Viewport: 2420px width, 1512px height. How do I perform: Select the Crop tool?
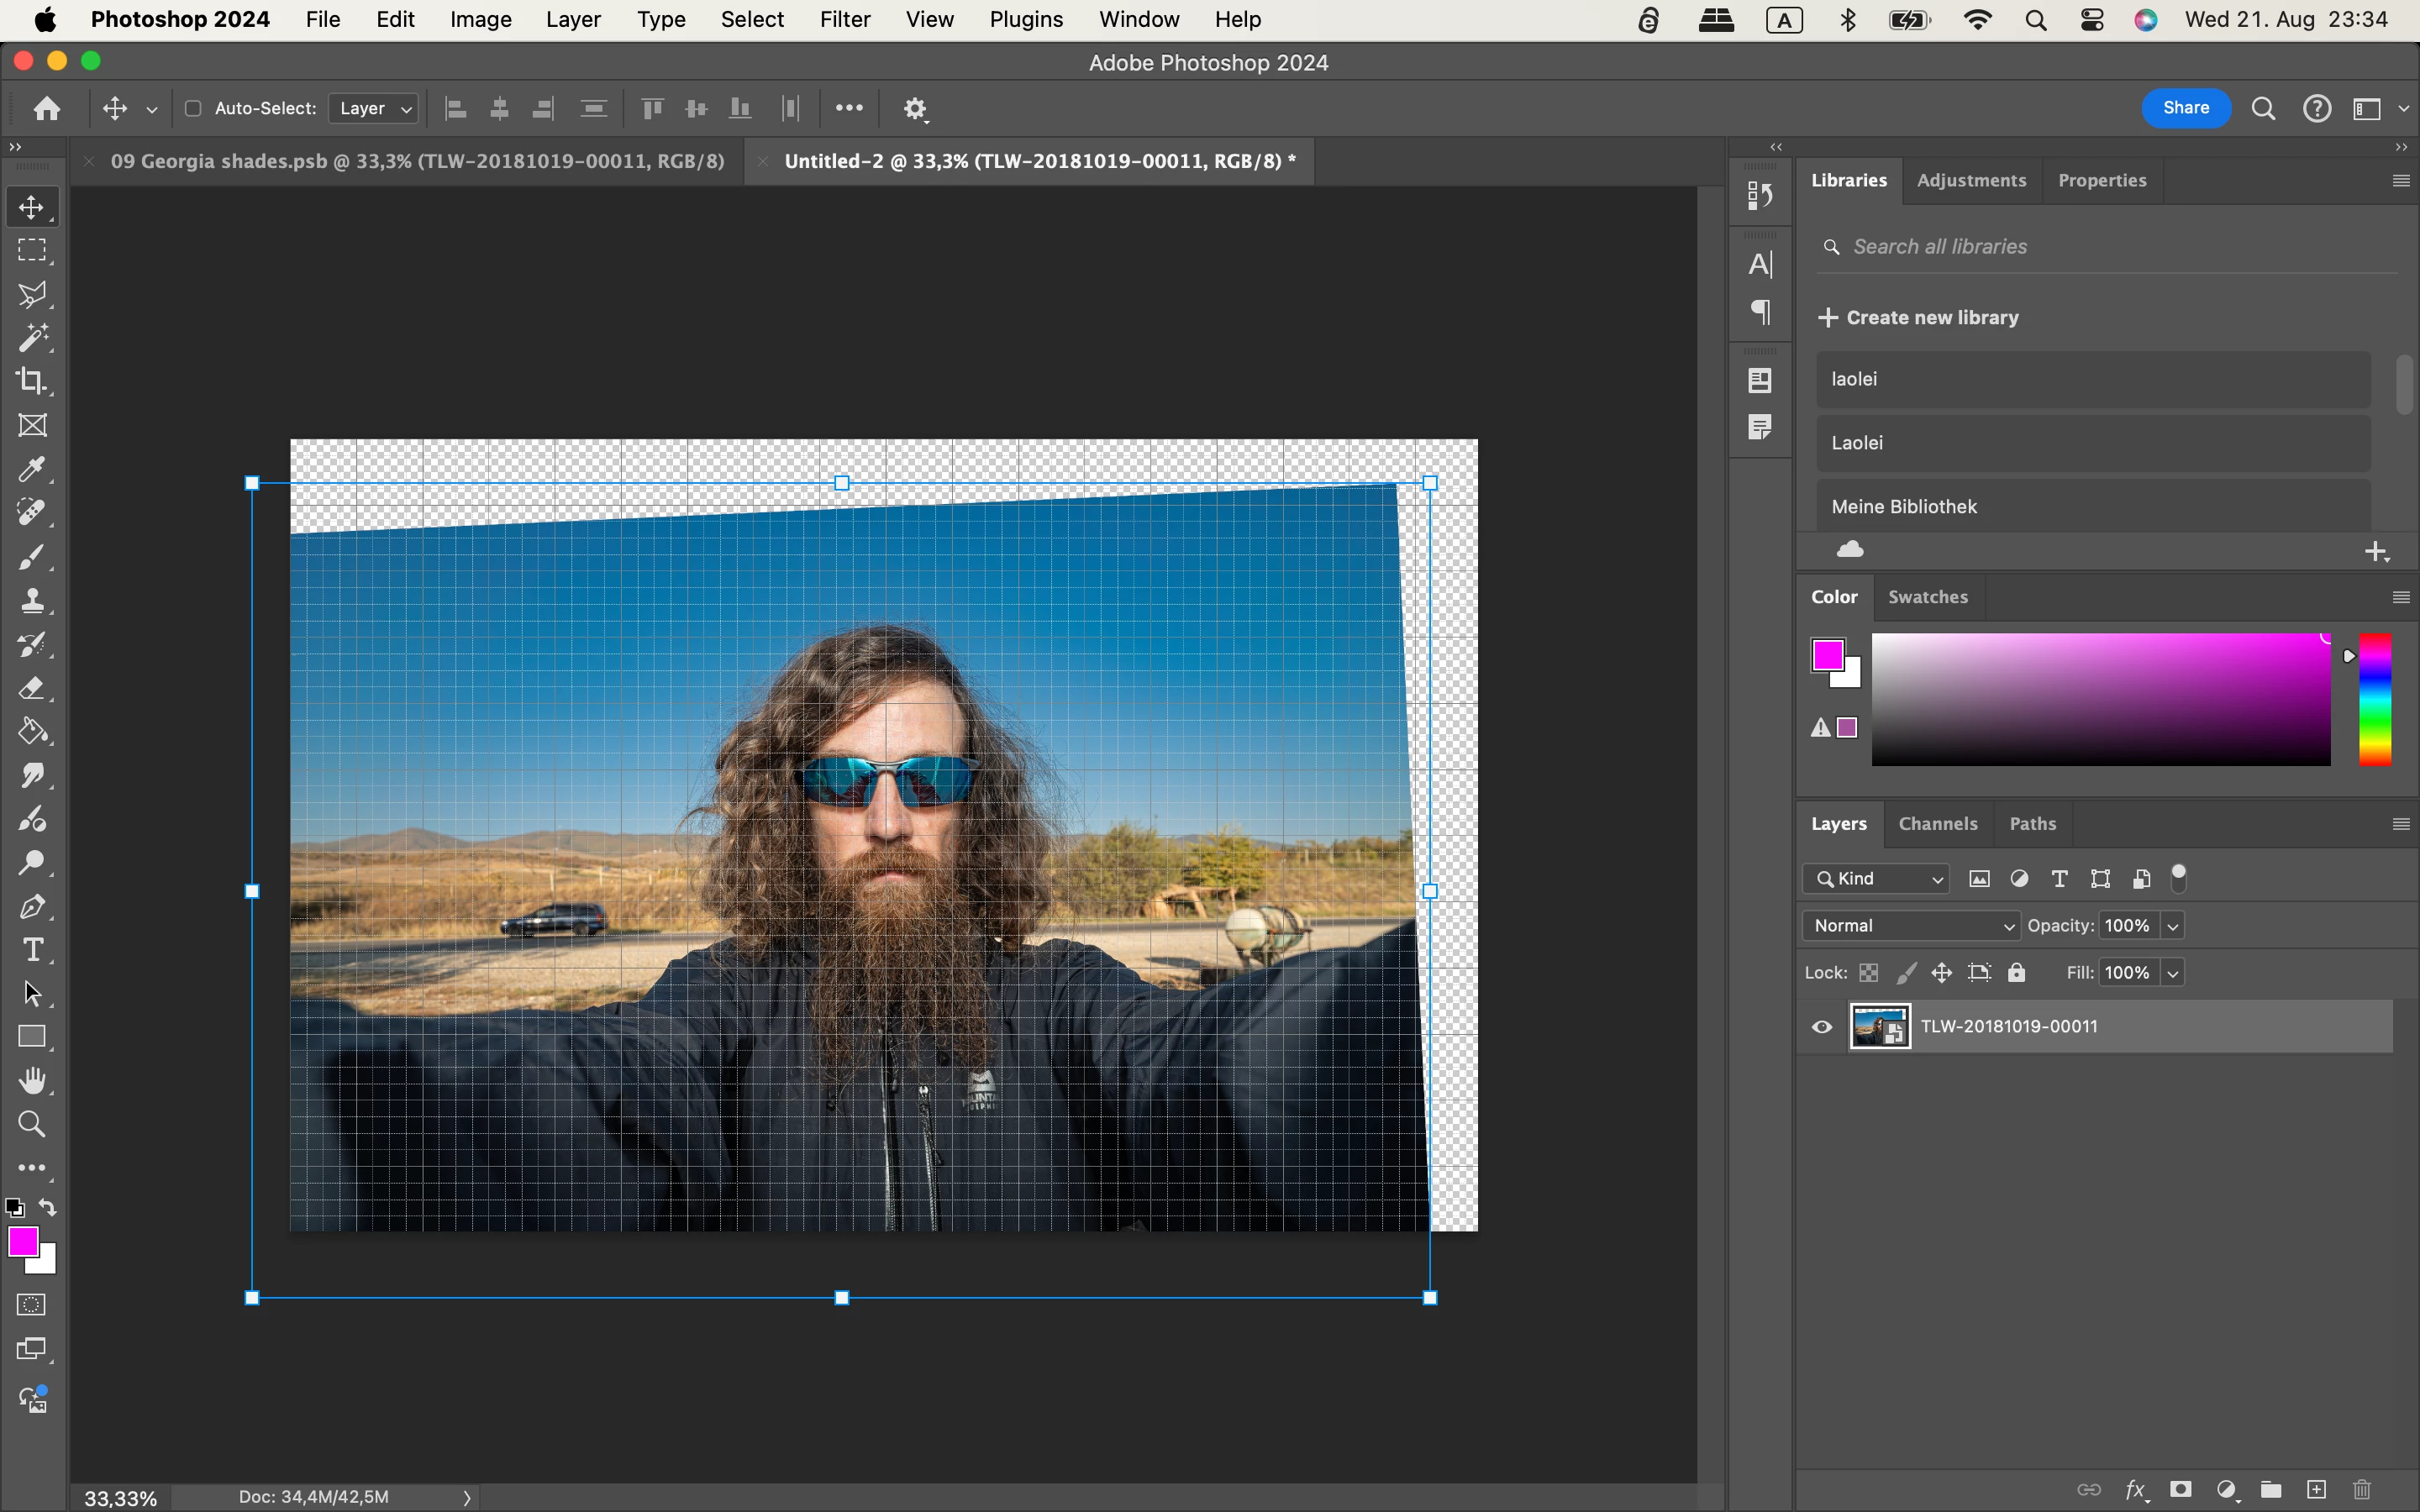coord(32,381)
